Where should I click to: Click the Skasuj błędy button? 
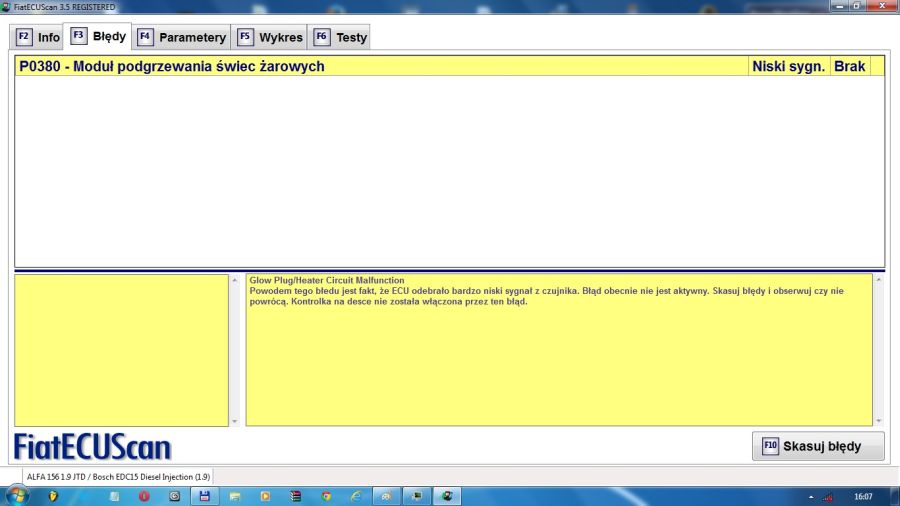pos(818,446)
